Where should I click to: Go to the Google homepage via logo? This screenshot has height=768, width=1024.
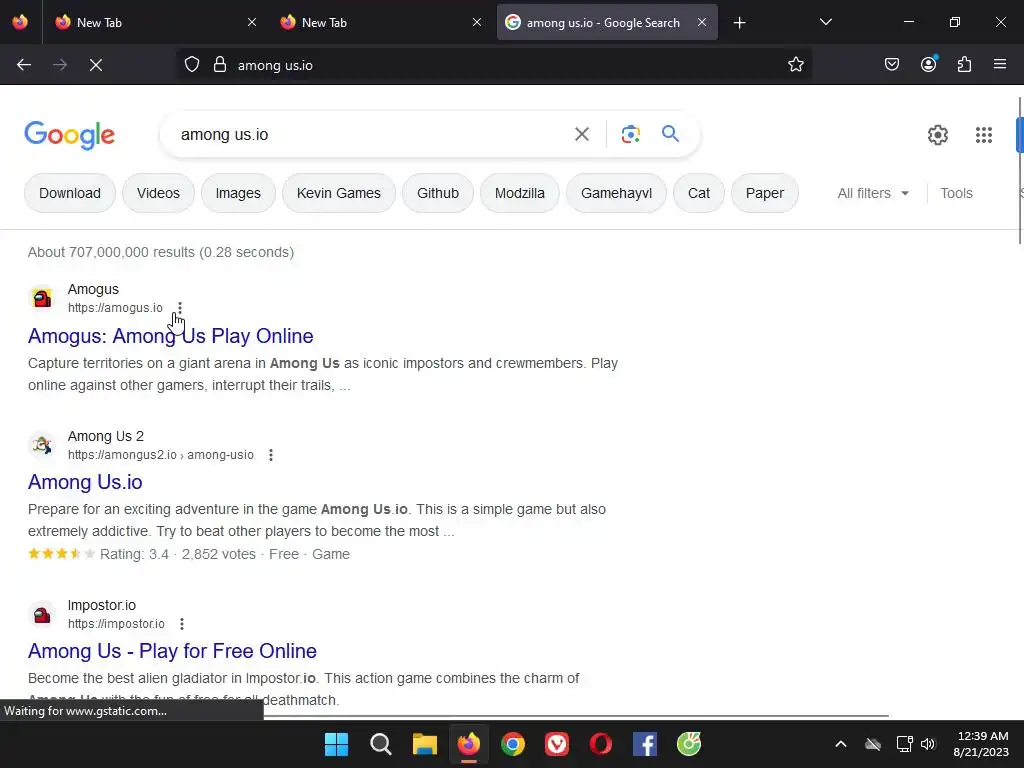click(x=69, y=135)
